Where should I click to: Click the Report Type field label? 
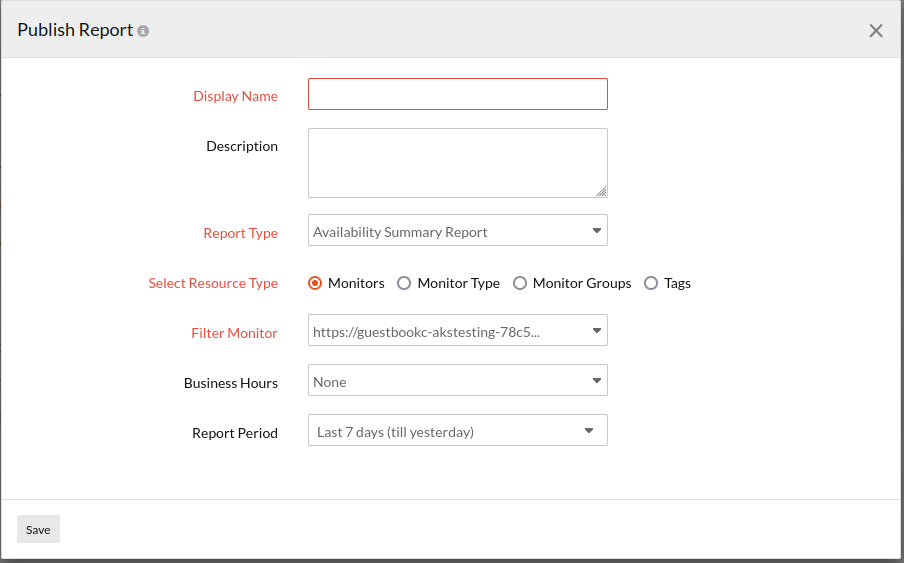[240, 233]
